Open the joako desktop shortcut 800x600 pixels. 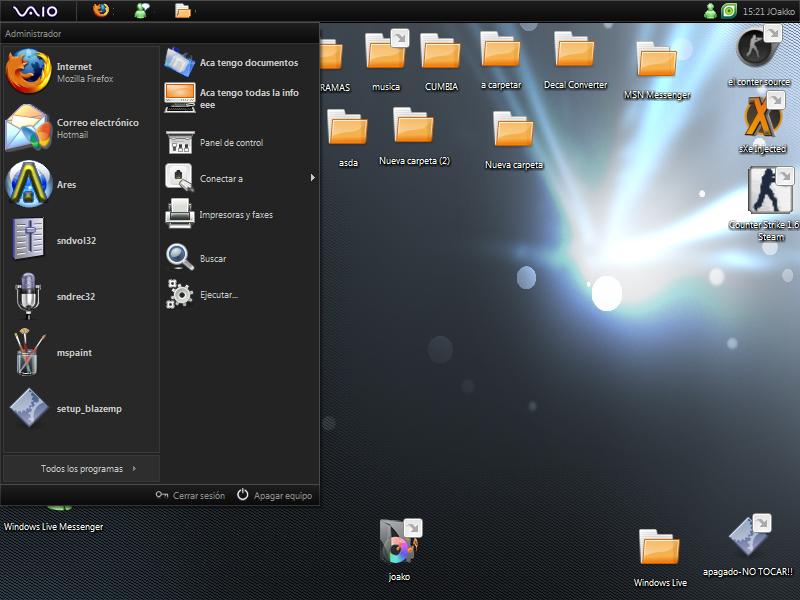pos(400,543)
